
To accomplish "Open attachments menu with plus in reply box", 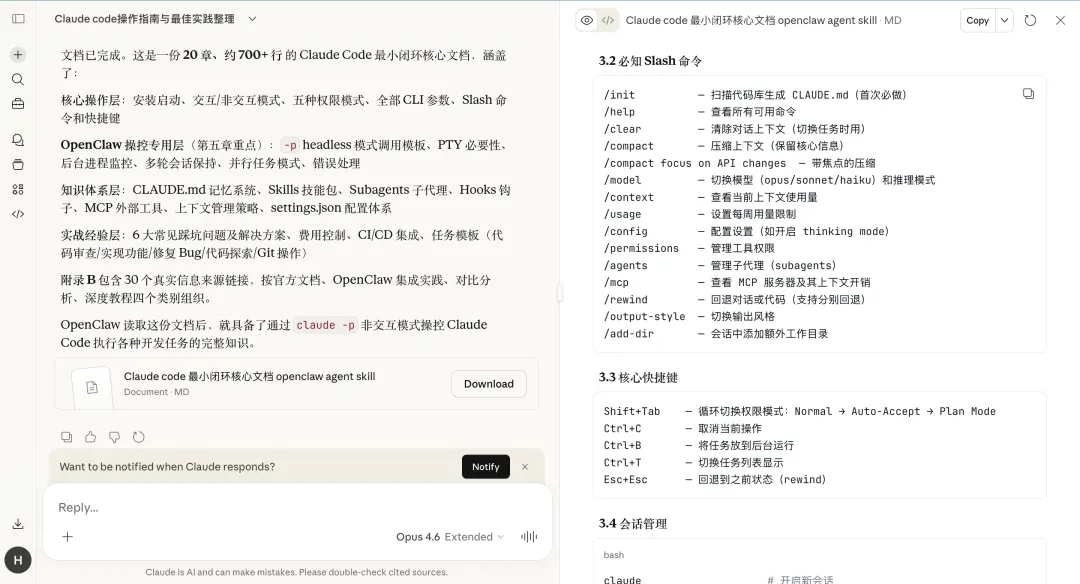I will [67, 537].
